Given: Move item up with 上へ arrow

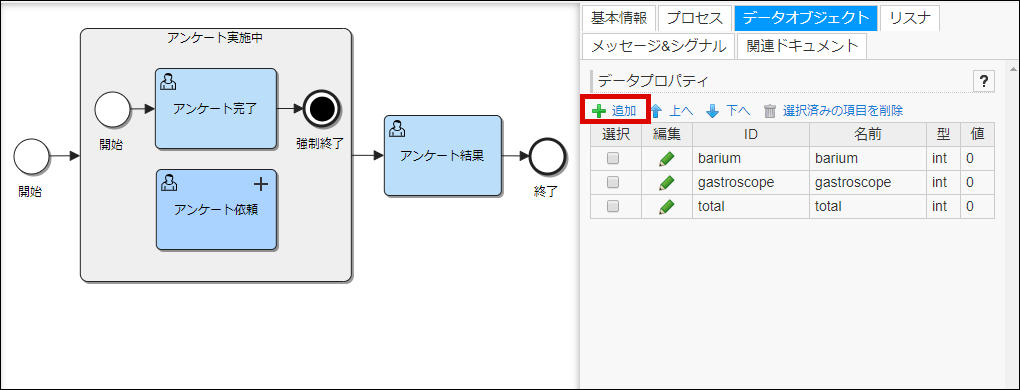Looking at the screenshot, I should tap(672, 111).
